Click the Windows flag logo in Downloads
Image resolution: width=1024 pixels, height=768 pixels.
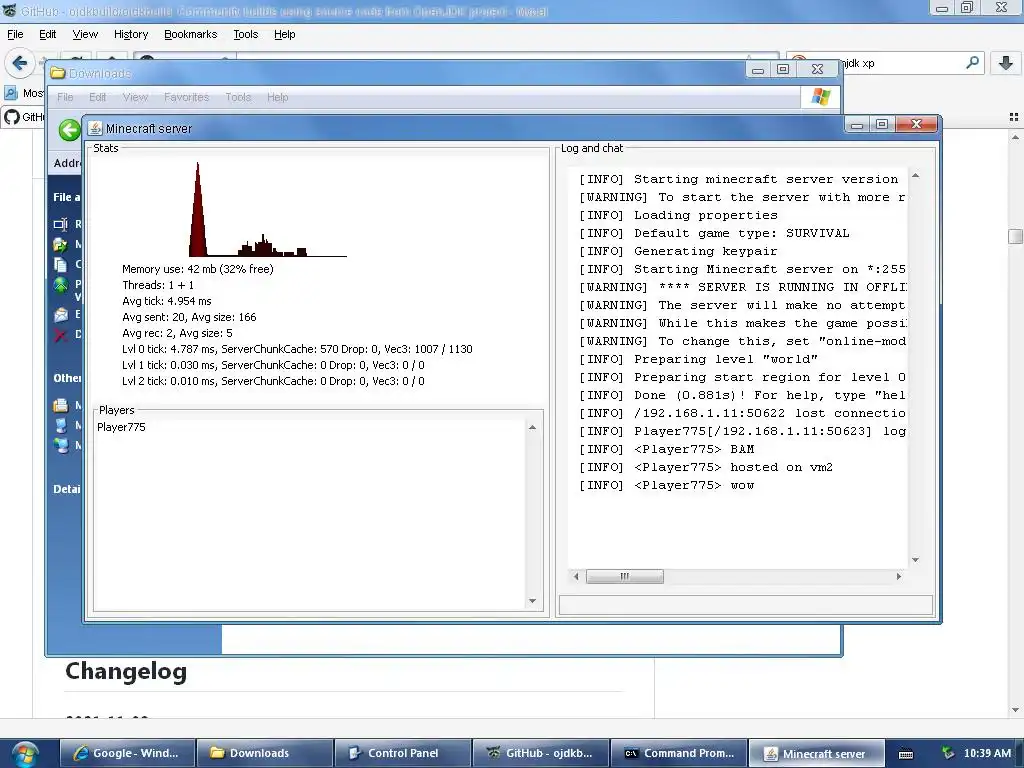tap(821, 97)
